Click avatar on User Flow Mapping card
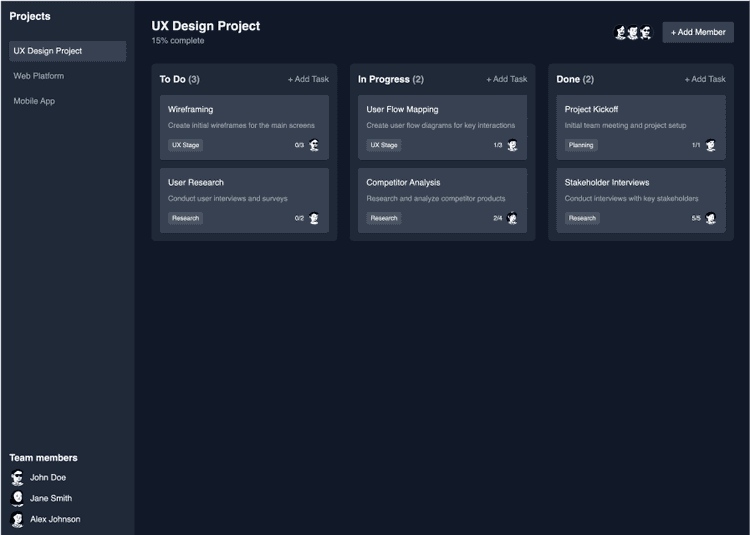This screenshot has width=750, height=535. (x=512, y=145)
